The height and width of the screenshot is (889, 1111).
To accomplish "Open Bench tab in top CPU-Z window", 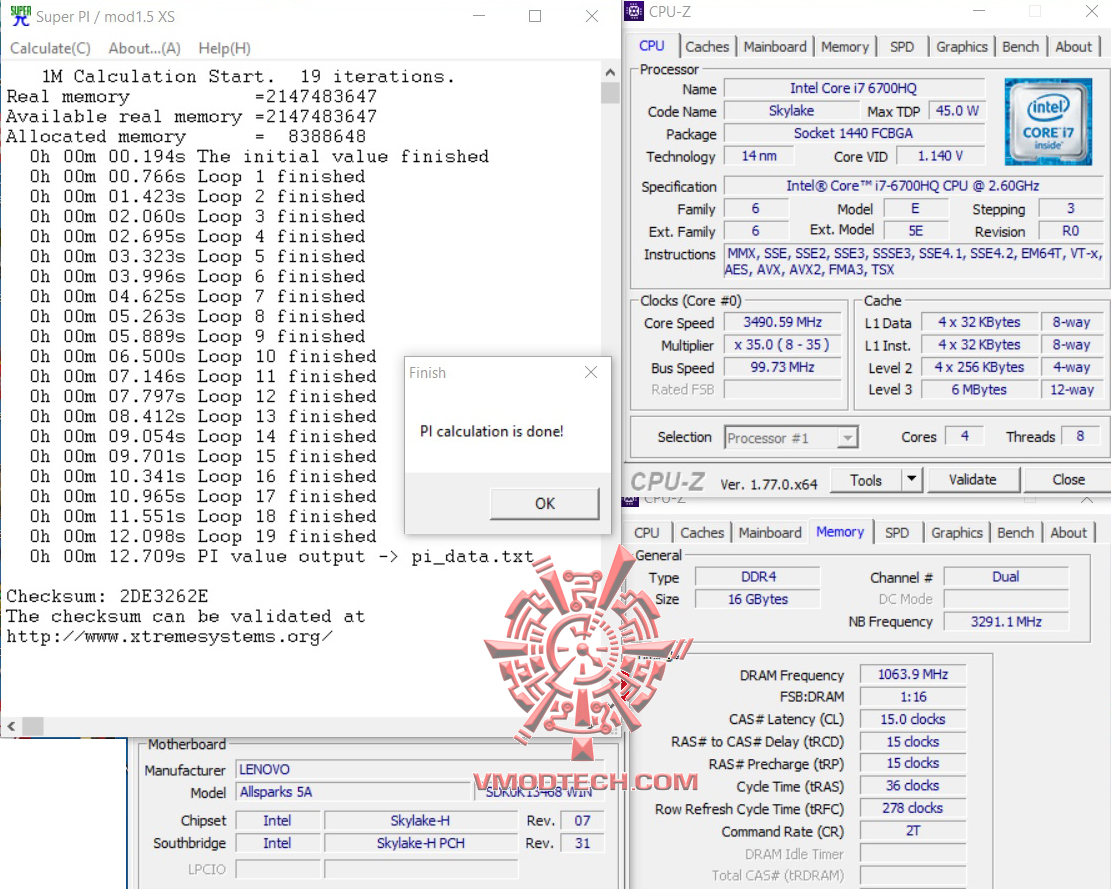I will coord(1020,47).
